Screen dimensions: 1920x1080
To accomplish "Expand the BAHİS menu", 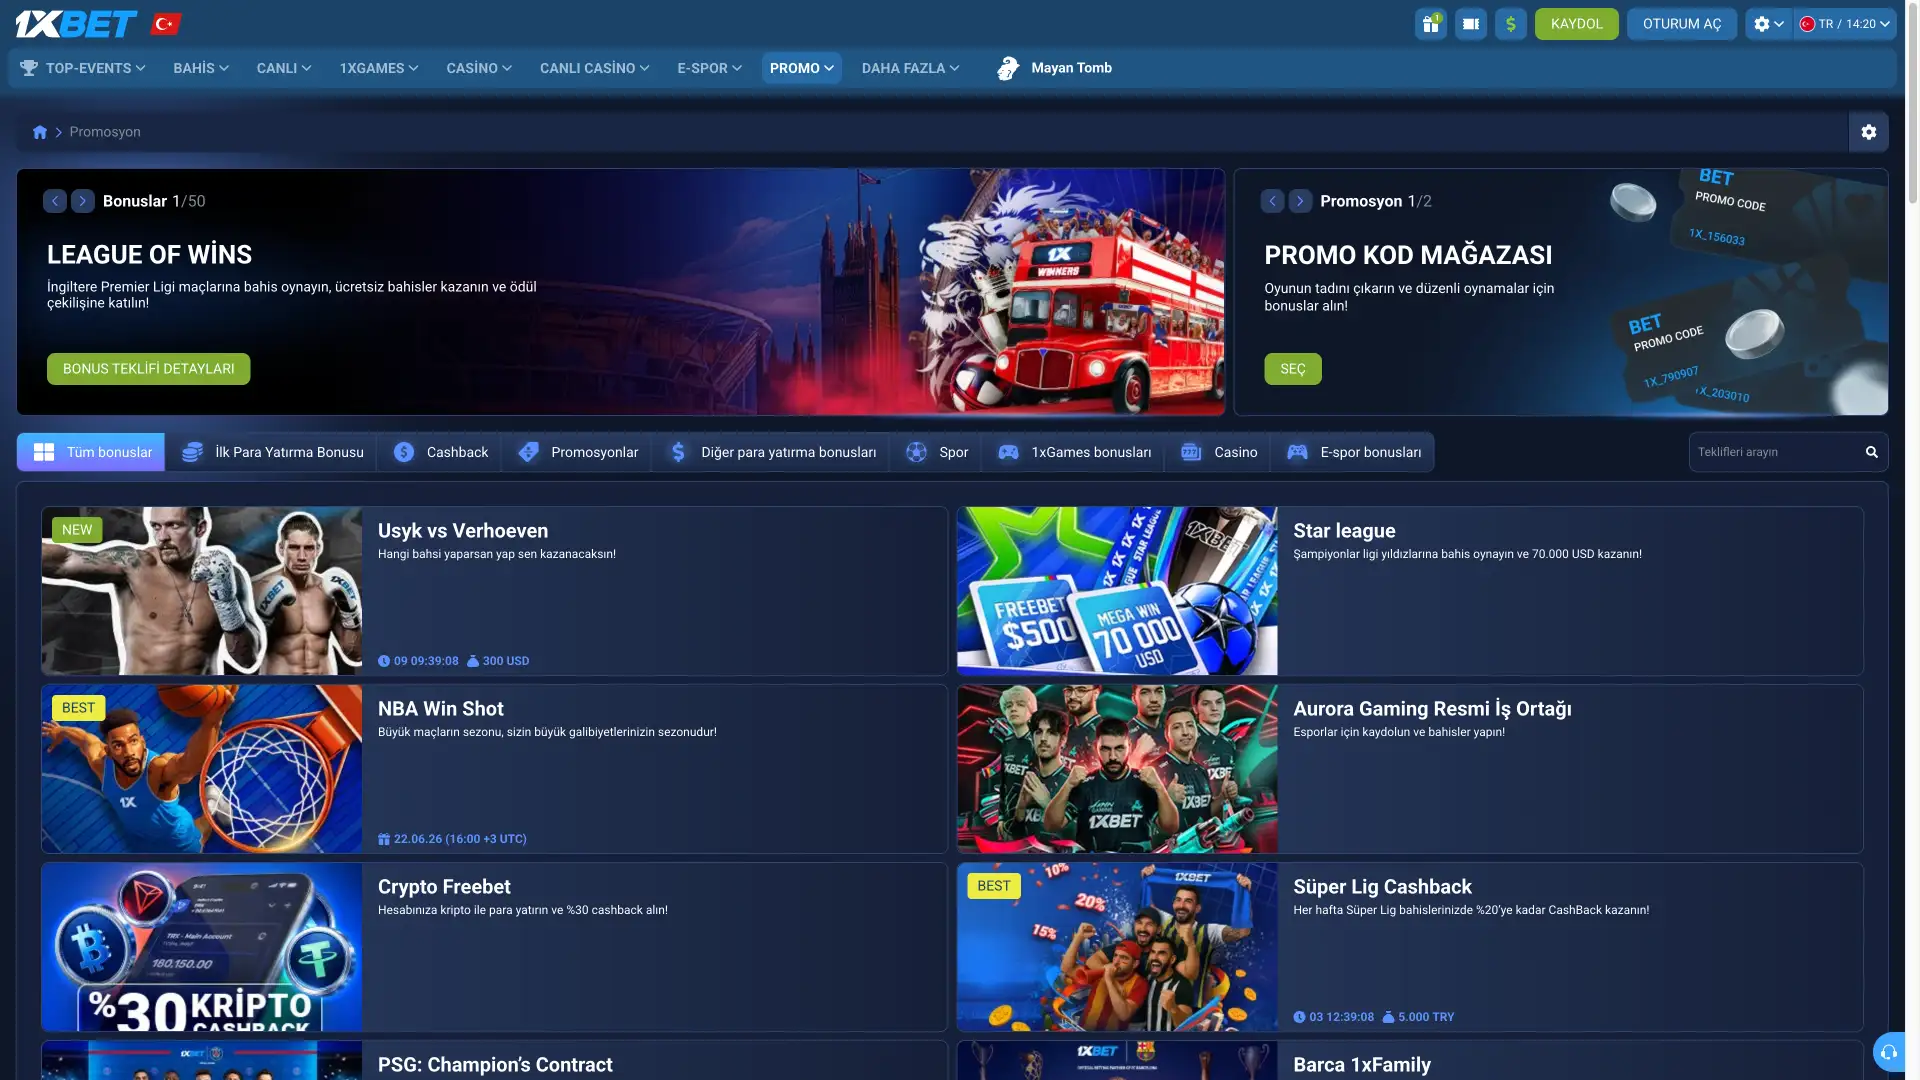I will pos(201,68).
